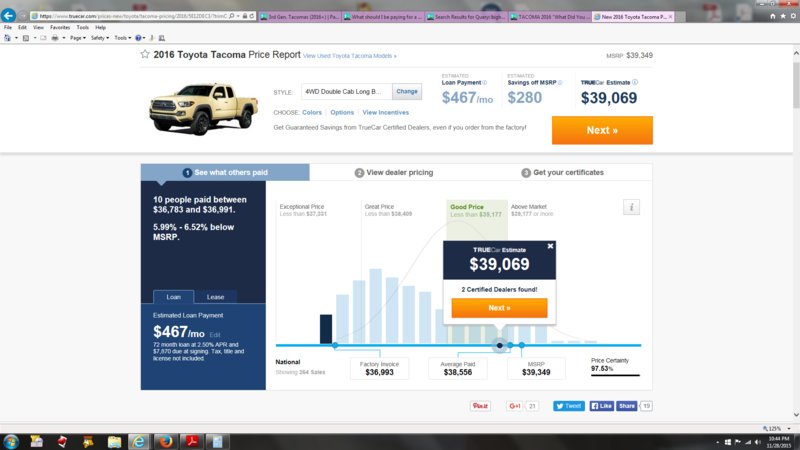Go back with the browser back arrow
Viewport: 800px width, 450px height.
pos(8,15)
